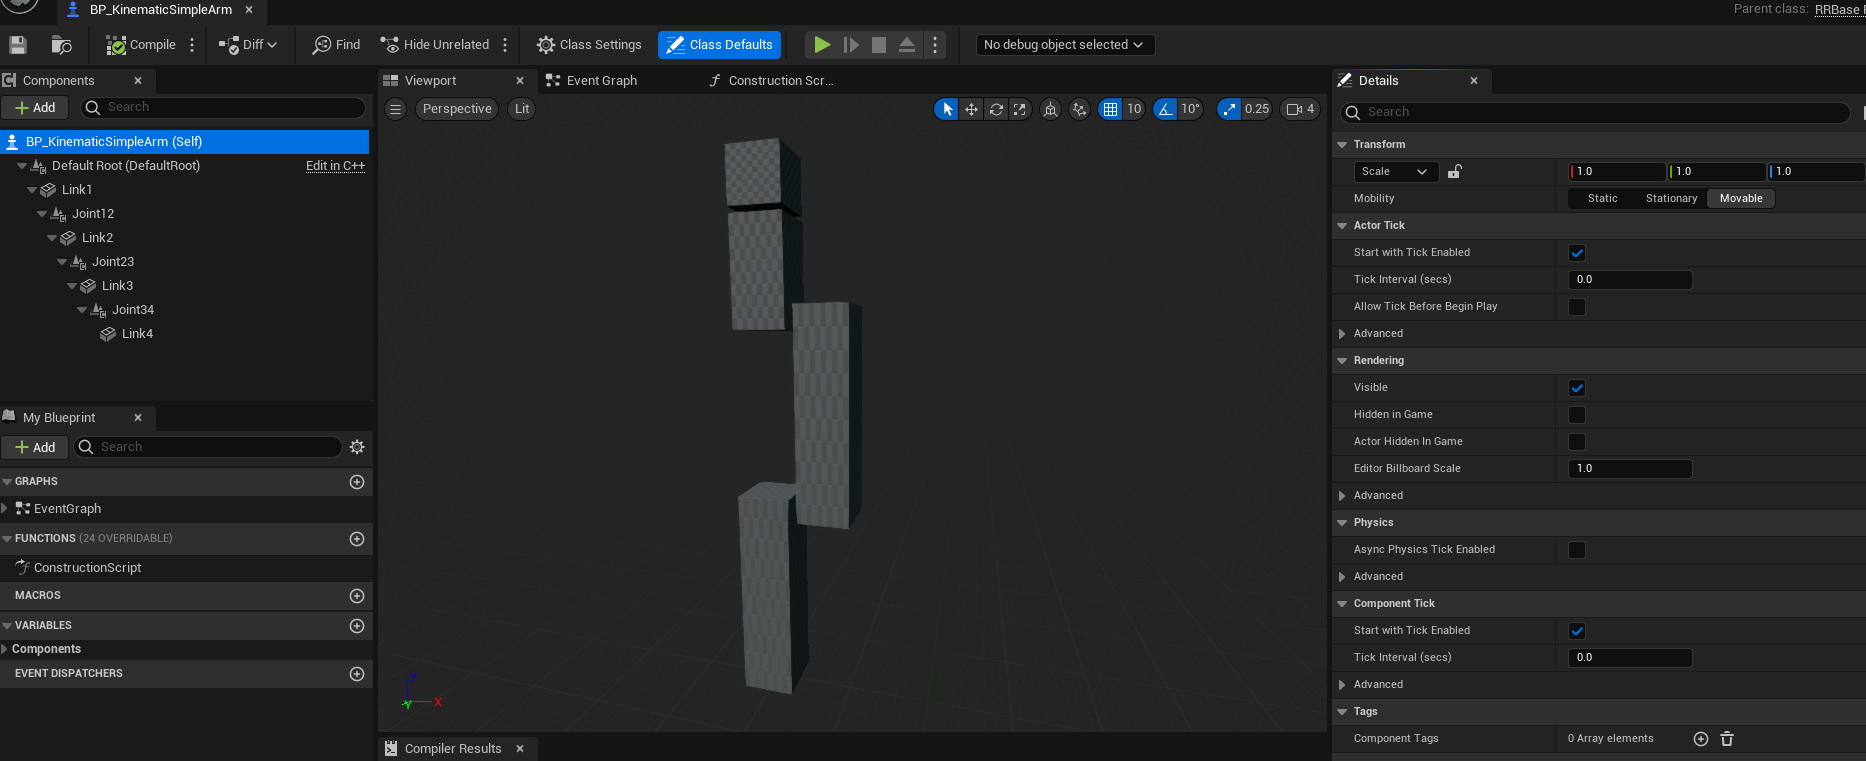Screen dimensions: 1866x761
Task: Toggle surface snapping icon
Action: coord(1079,109)
